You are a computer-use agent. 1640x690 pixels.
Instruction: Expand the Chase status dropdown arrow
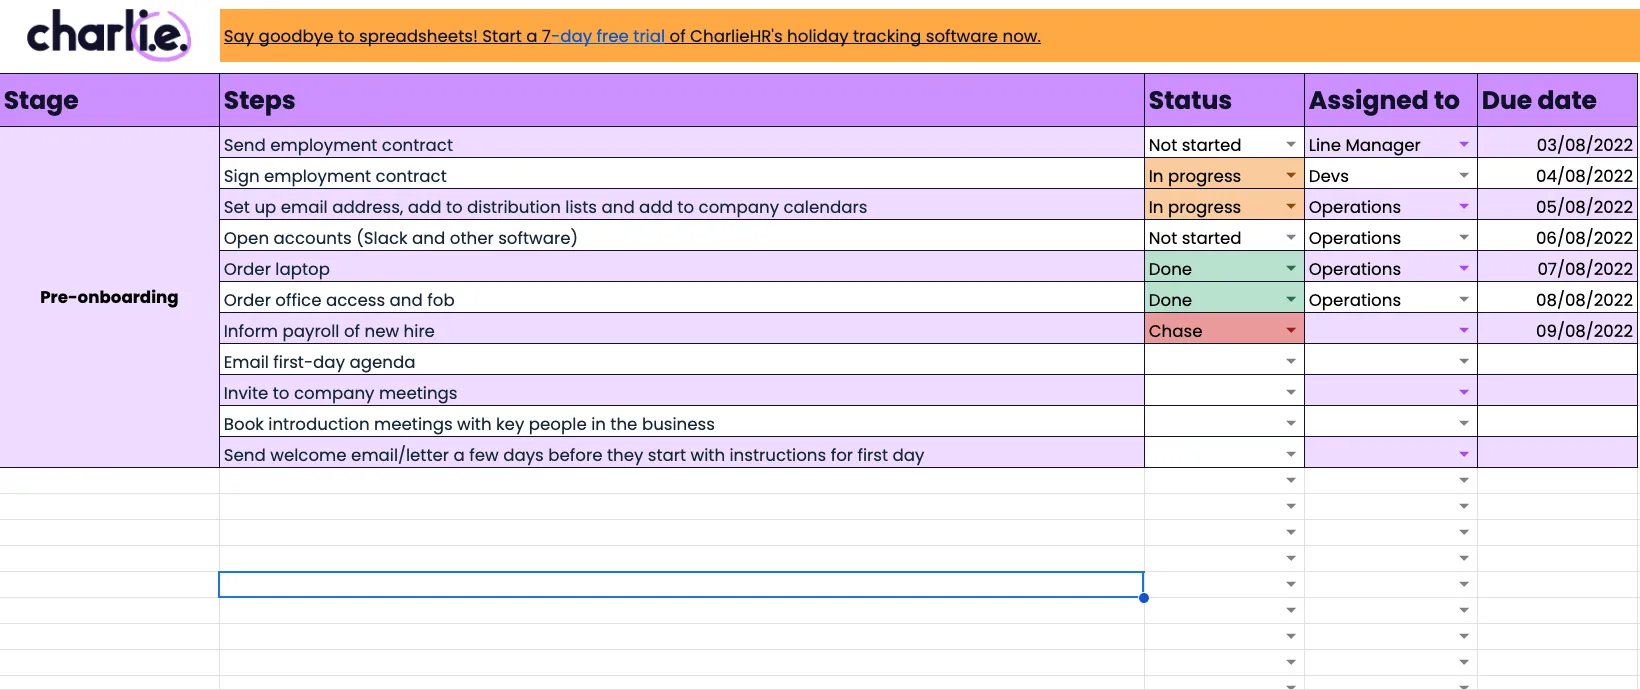1290,331
